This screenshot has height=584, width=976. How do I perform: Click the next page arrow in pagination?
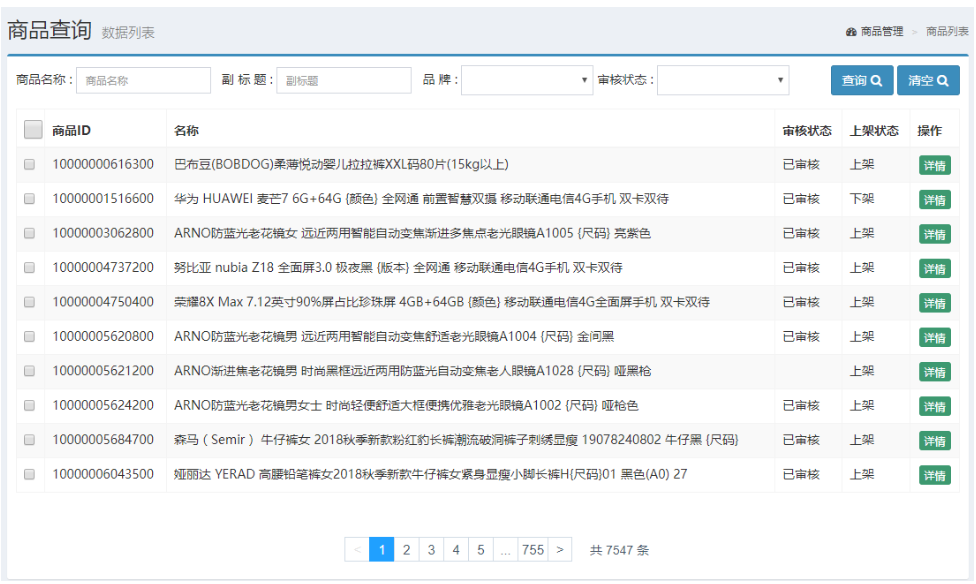click(560, 550)
